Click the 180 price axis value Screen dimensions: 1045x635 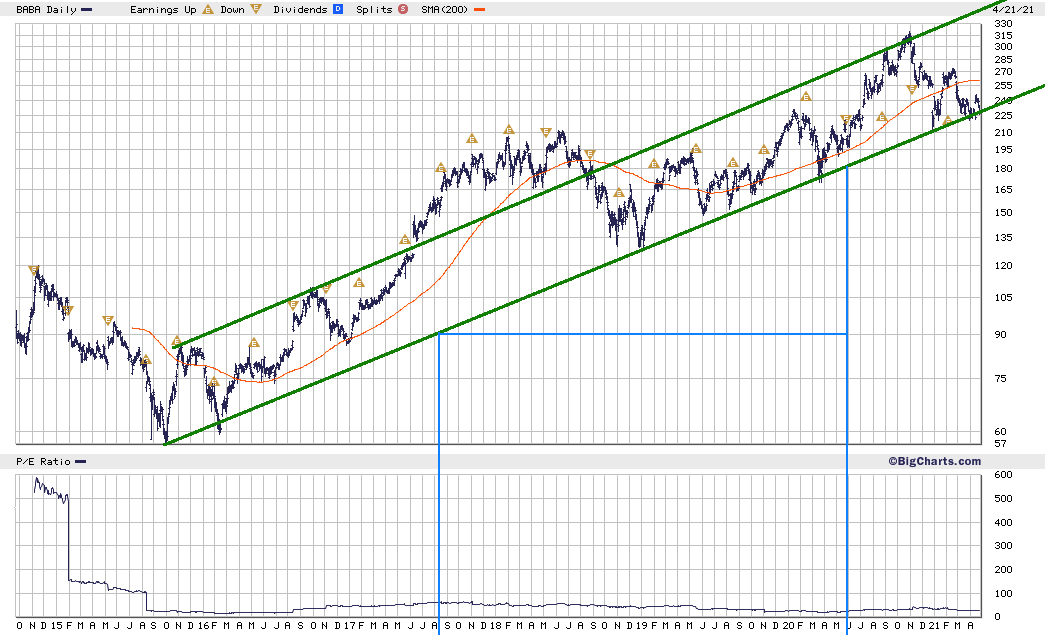[1003, 168]
